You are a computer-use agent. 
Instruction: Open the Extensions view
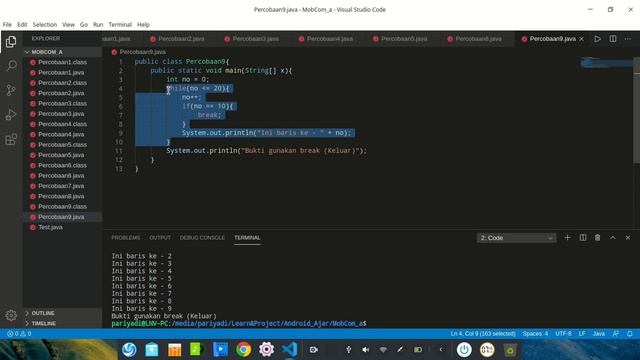[x=11, y=139]
